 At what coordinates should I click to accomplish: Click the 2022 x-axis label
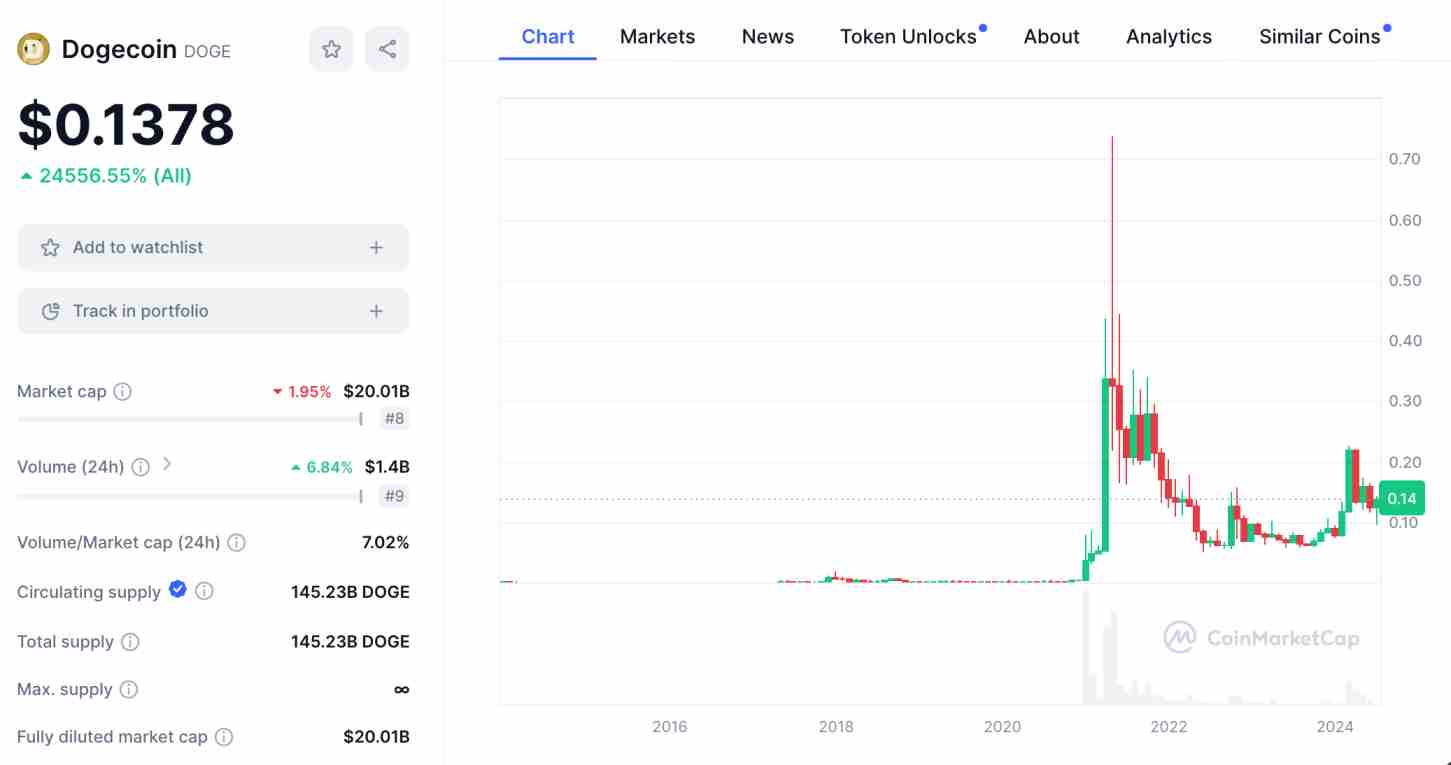(1169, 727)
